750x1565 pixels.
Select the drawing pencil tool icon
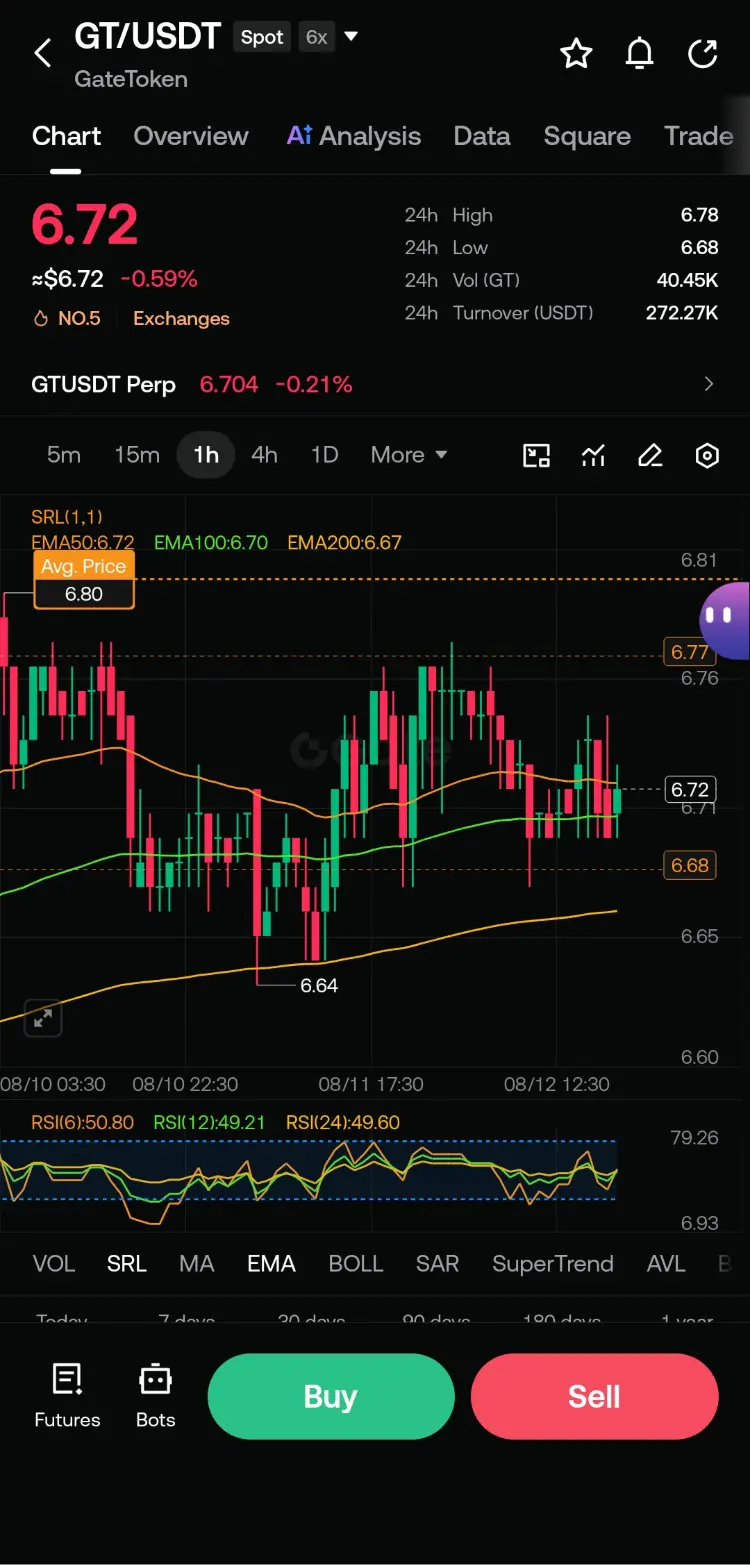(650, 456)
